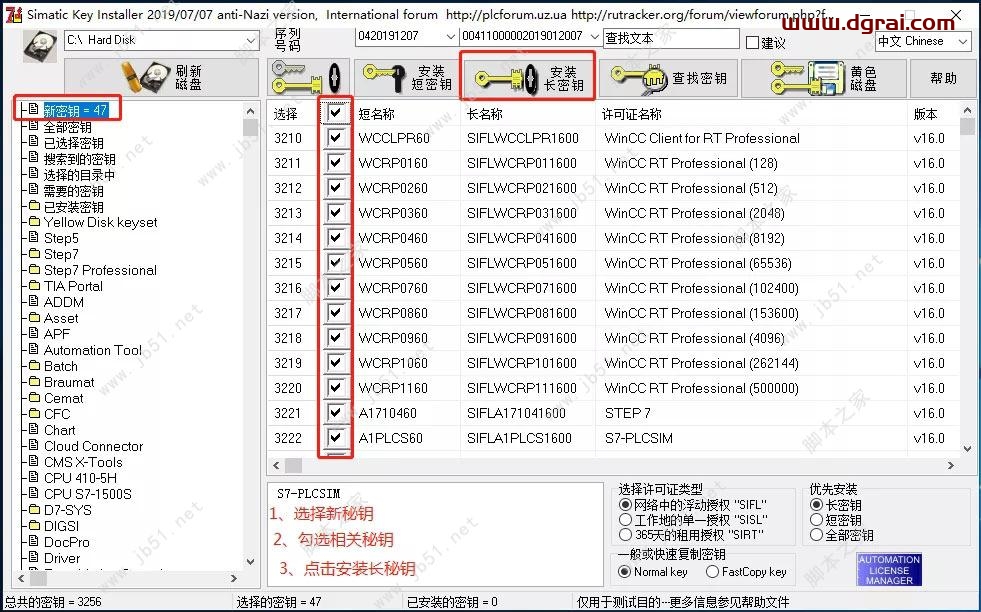Open the 已安装密钥 folder

pyautogui.click(x=73, y=207)
